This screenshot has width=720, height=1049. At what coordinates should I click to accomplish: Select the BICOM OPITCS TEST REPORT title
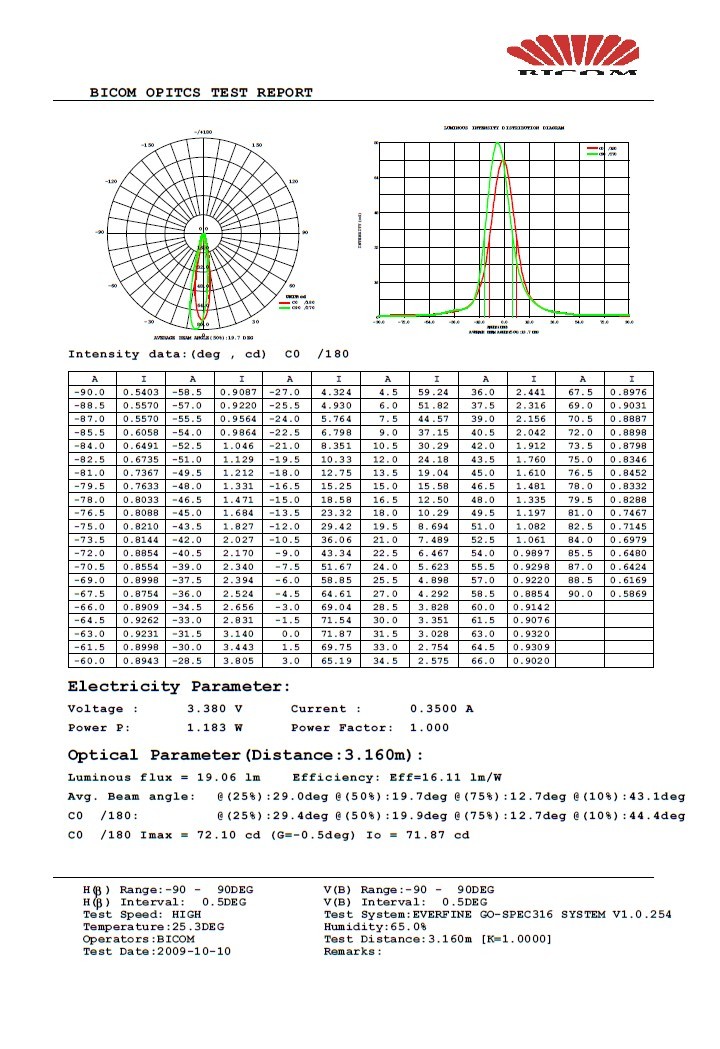pyautogui.click(x=201, y=92)
